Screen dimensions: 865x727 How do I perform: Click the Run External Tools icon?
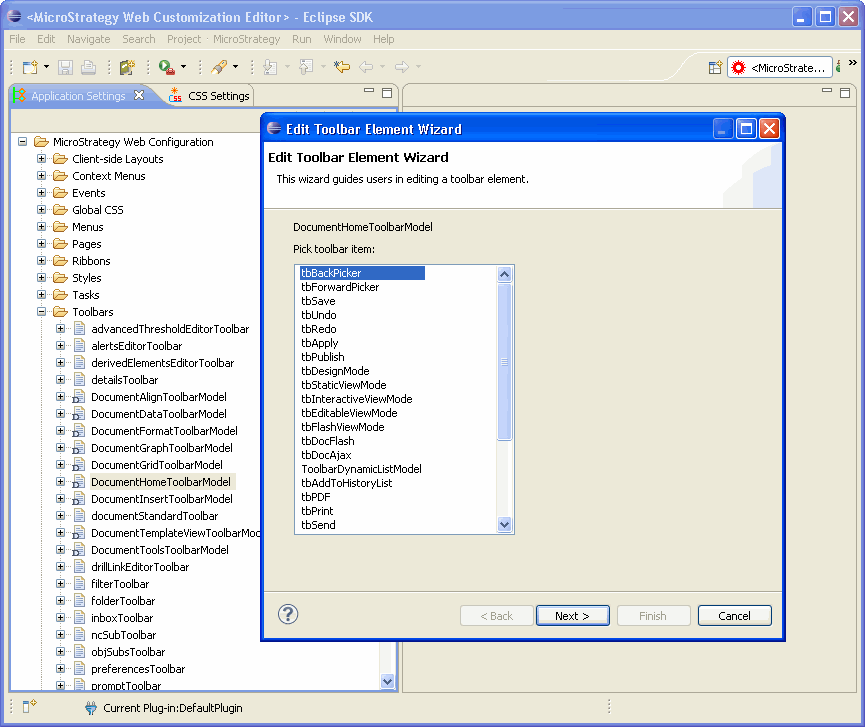[x=166, y=67]
